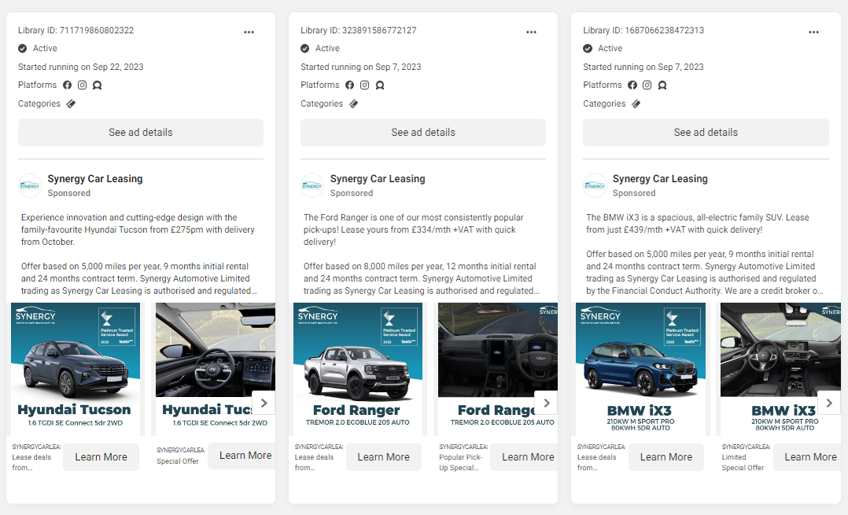Click Audience Network icon in Hyundai Tucson ad
848x515 pixels.
[x=97, y=85]
